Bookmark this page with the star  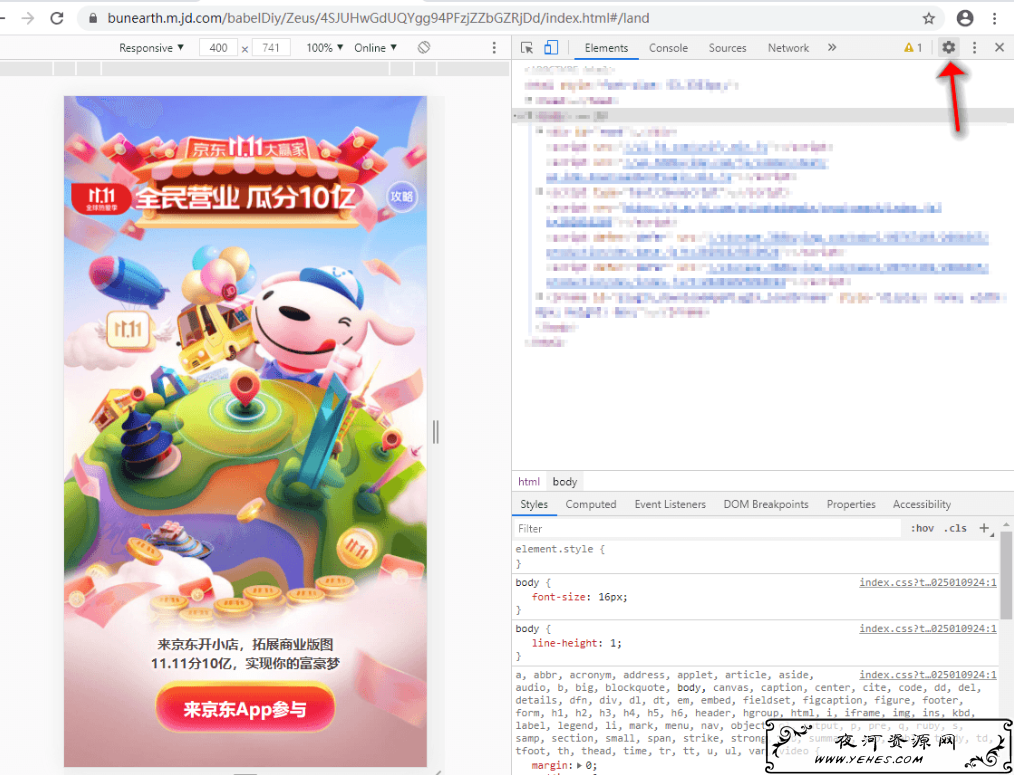929,18
